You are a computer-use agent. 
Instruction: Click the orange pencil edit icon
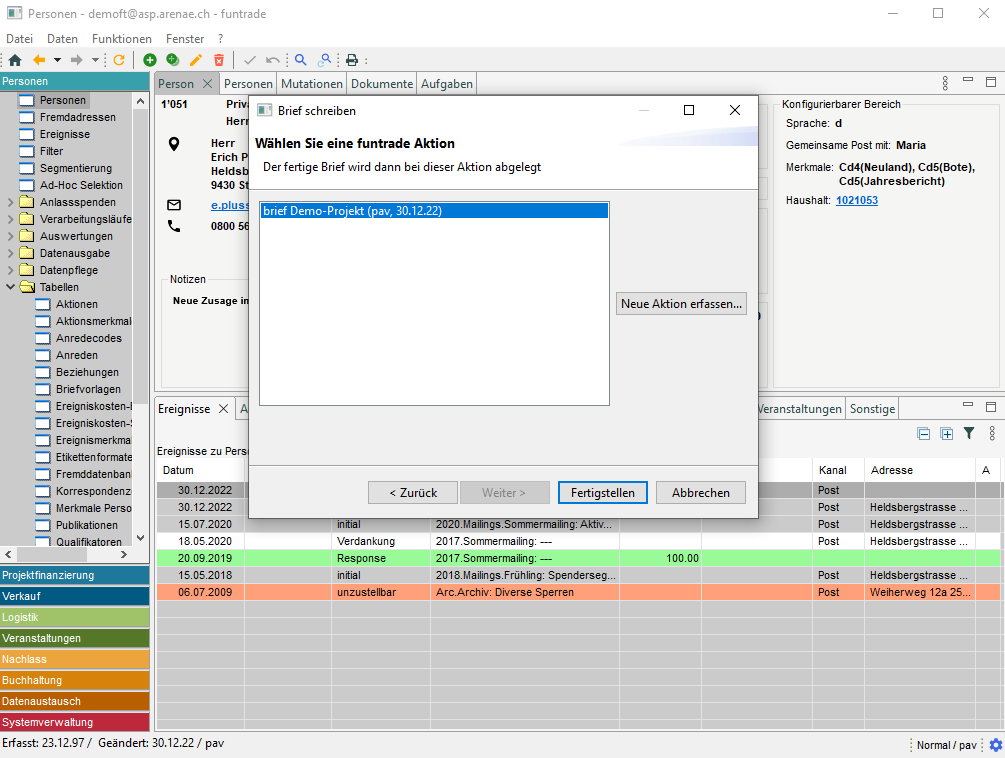tap(196, 60)
